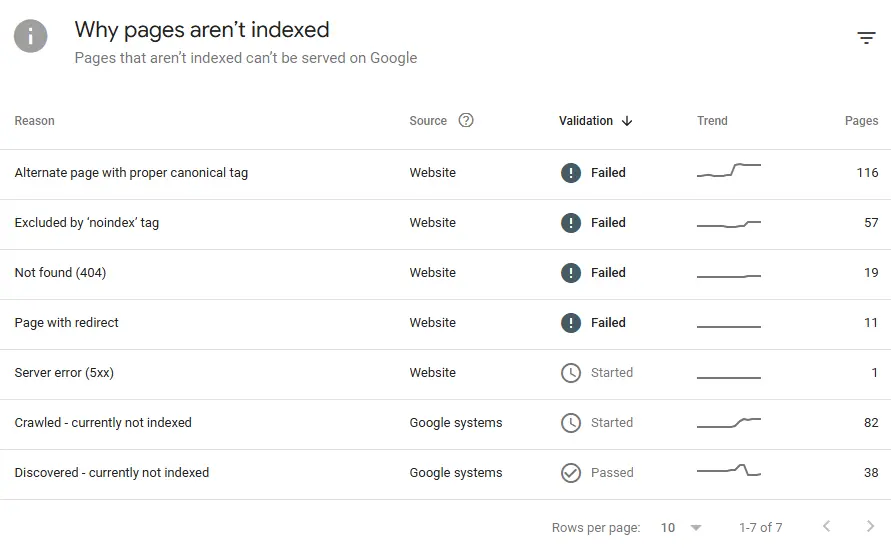
Task: Click the Pages column header
Action: pos(861,121)
